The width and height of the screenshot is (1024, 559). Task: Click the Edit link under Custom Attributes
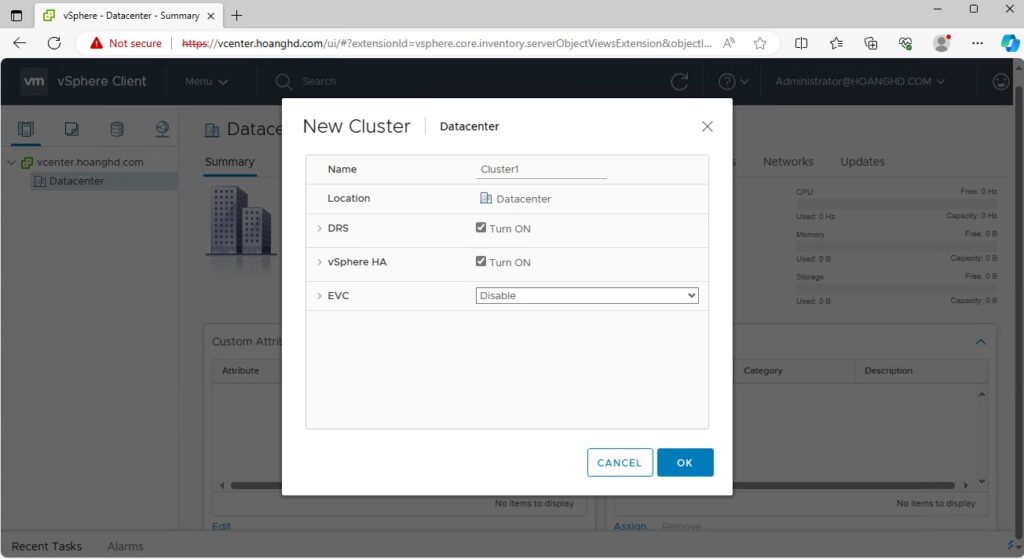click(x=221, y=526)
